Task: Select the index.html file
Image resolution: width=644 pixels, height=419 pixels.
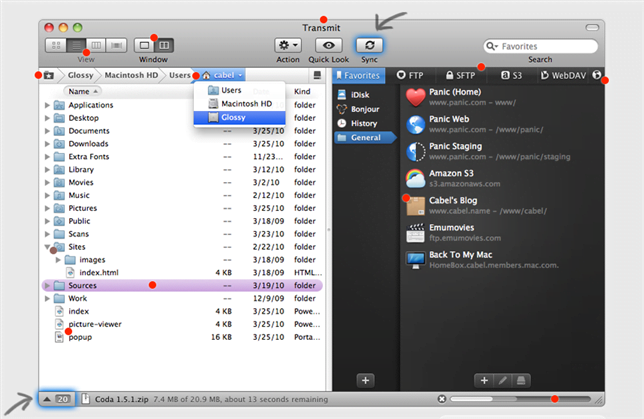Action: [182, 273]
